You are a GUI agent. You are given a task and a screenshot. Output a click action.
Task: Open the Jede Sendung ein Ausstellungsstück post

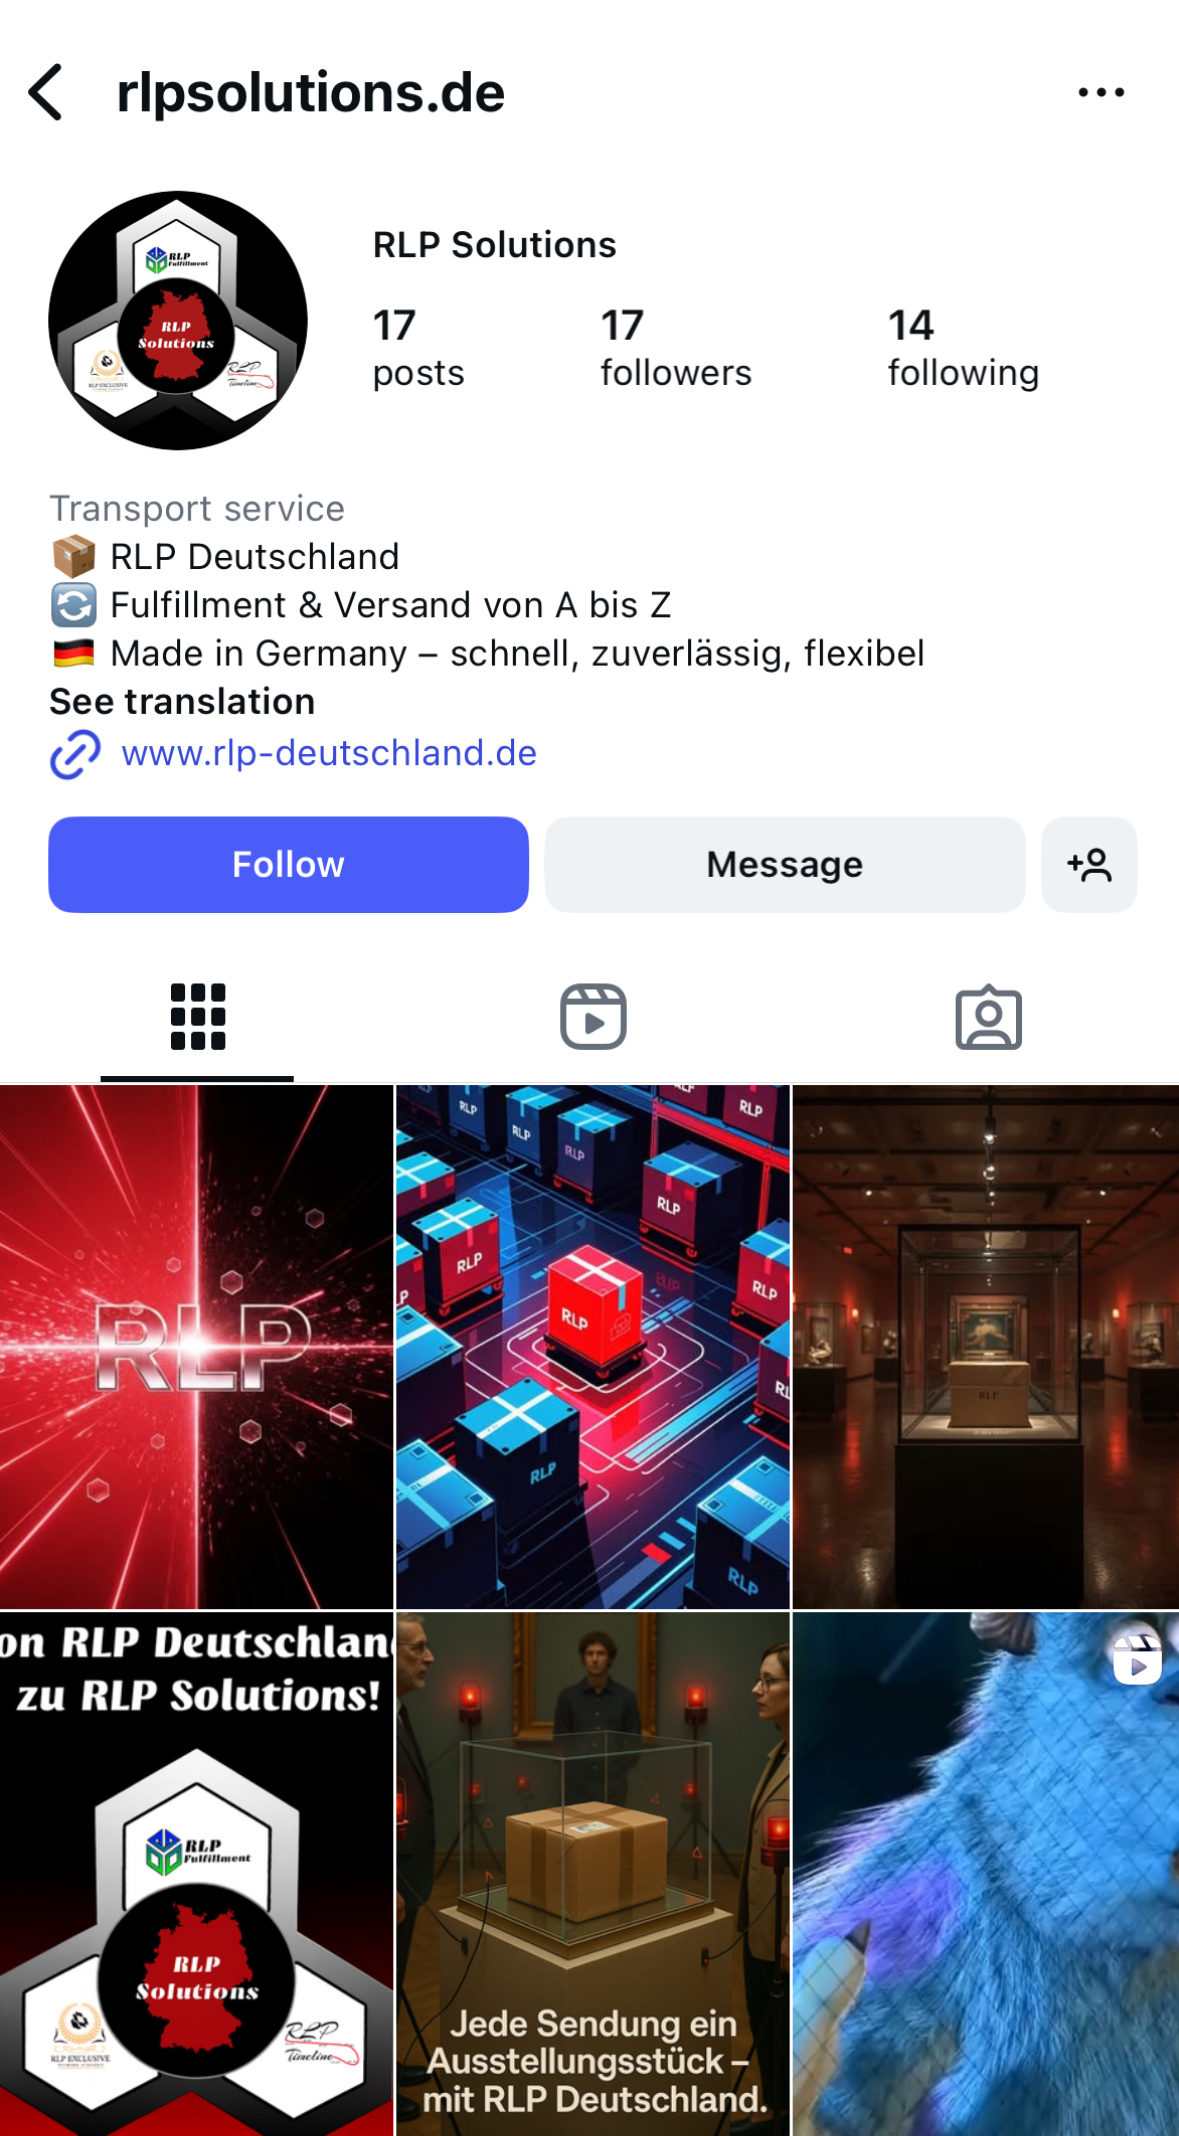pos(593,1873)
